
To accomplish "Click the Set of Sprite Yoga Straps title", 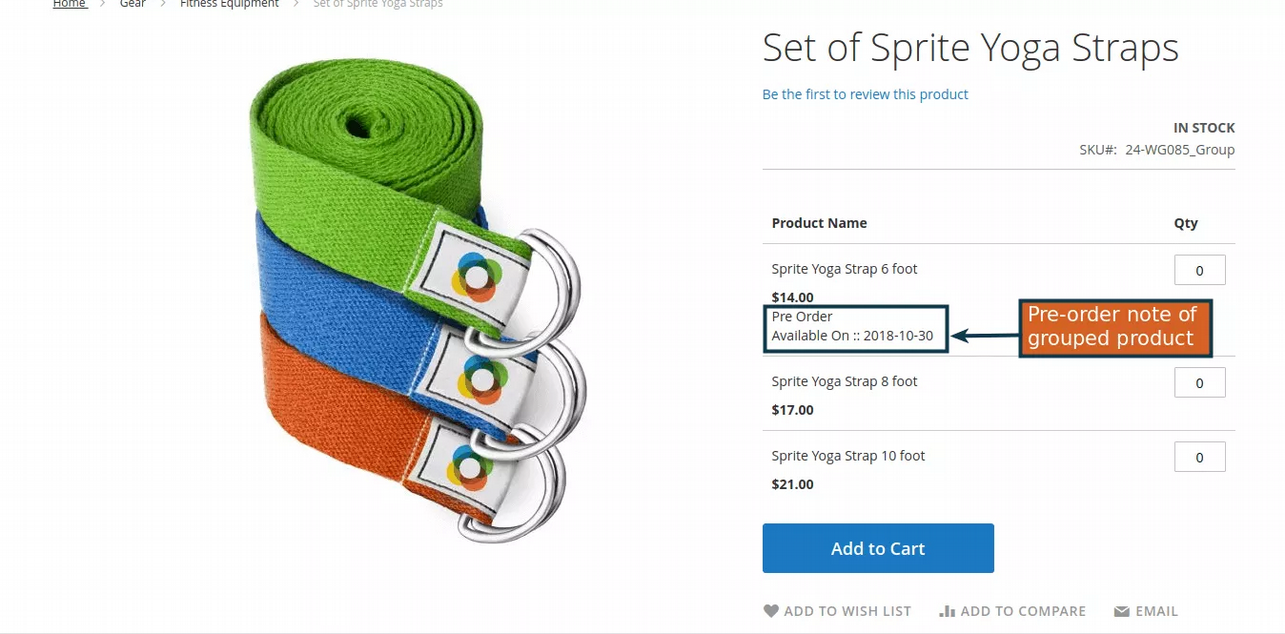I will [x=970, y=48].
